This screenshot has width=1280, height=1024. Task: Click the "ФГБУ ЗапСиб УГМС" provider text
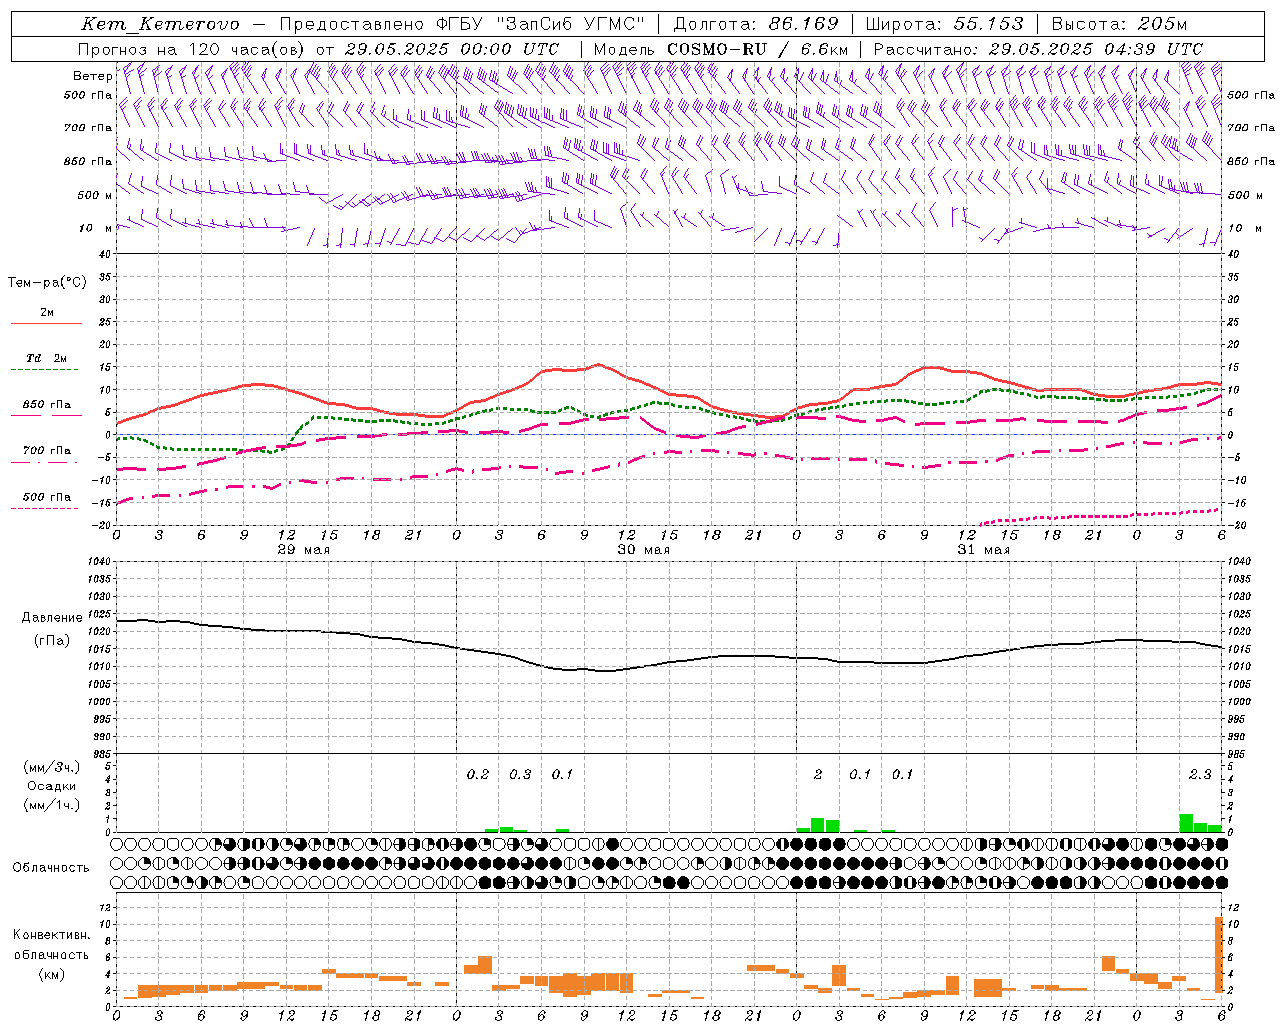tap(541, 24)
